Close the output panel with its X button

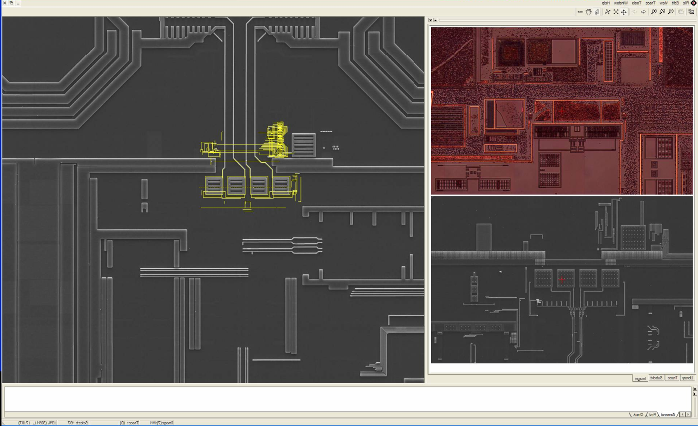(x=695, y=389)
